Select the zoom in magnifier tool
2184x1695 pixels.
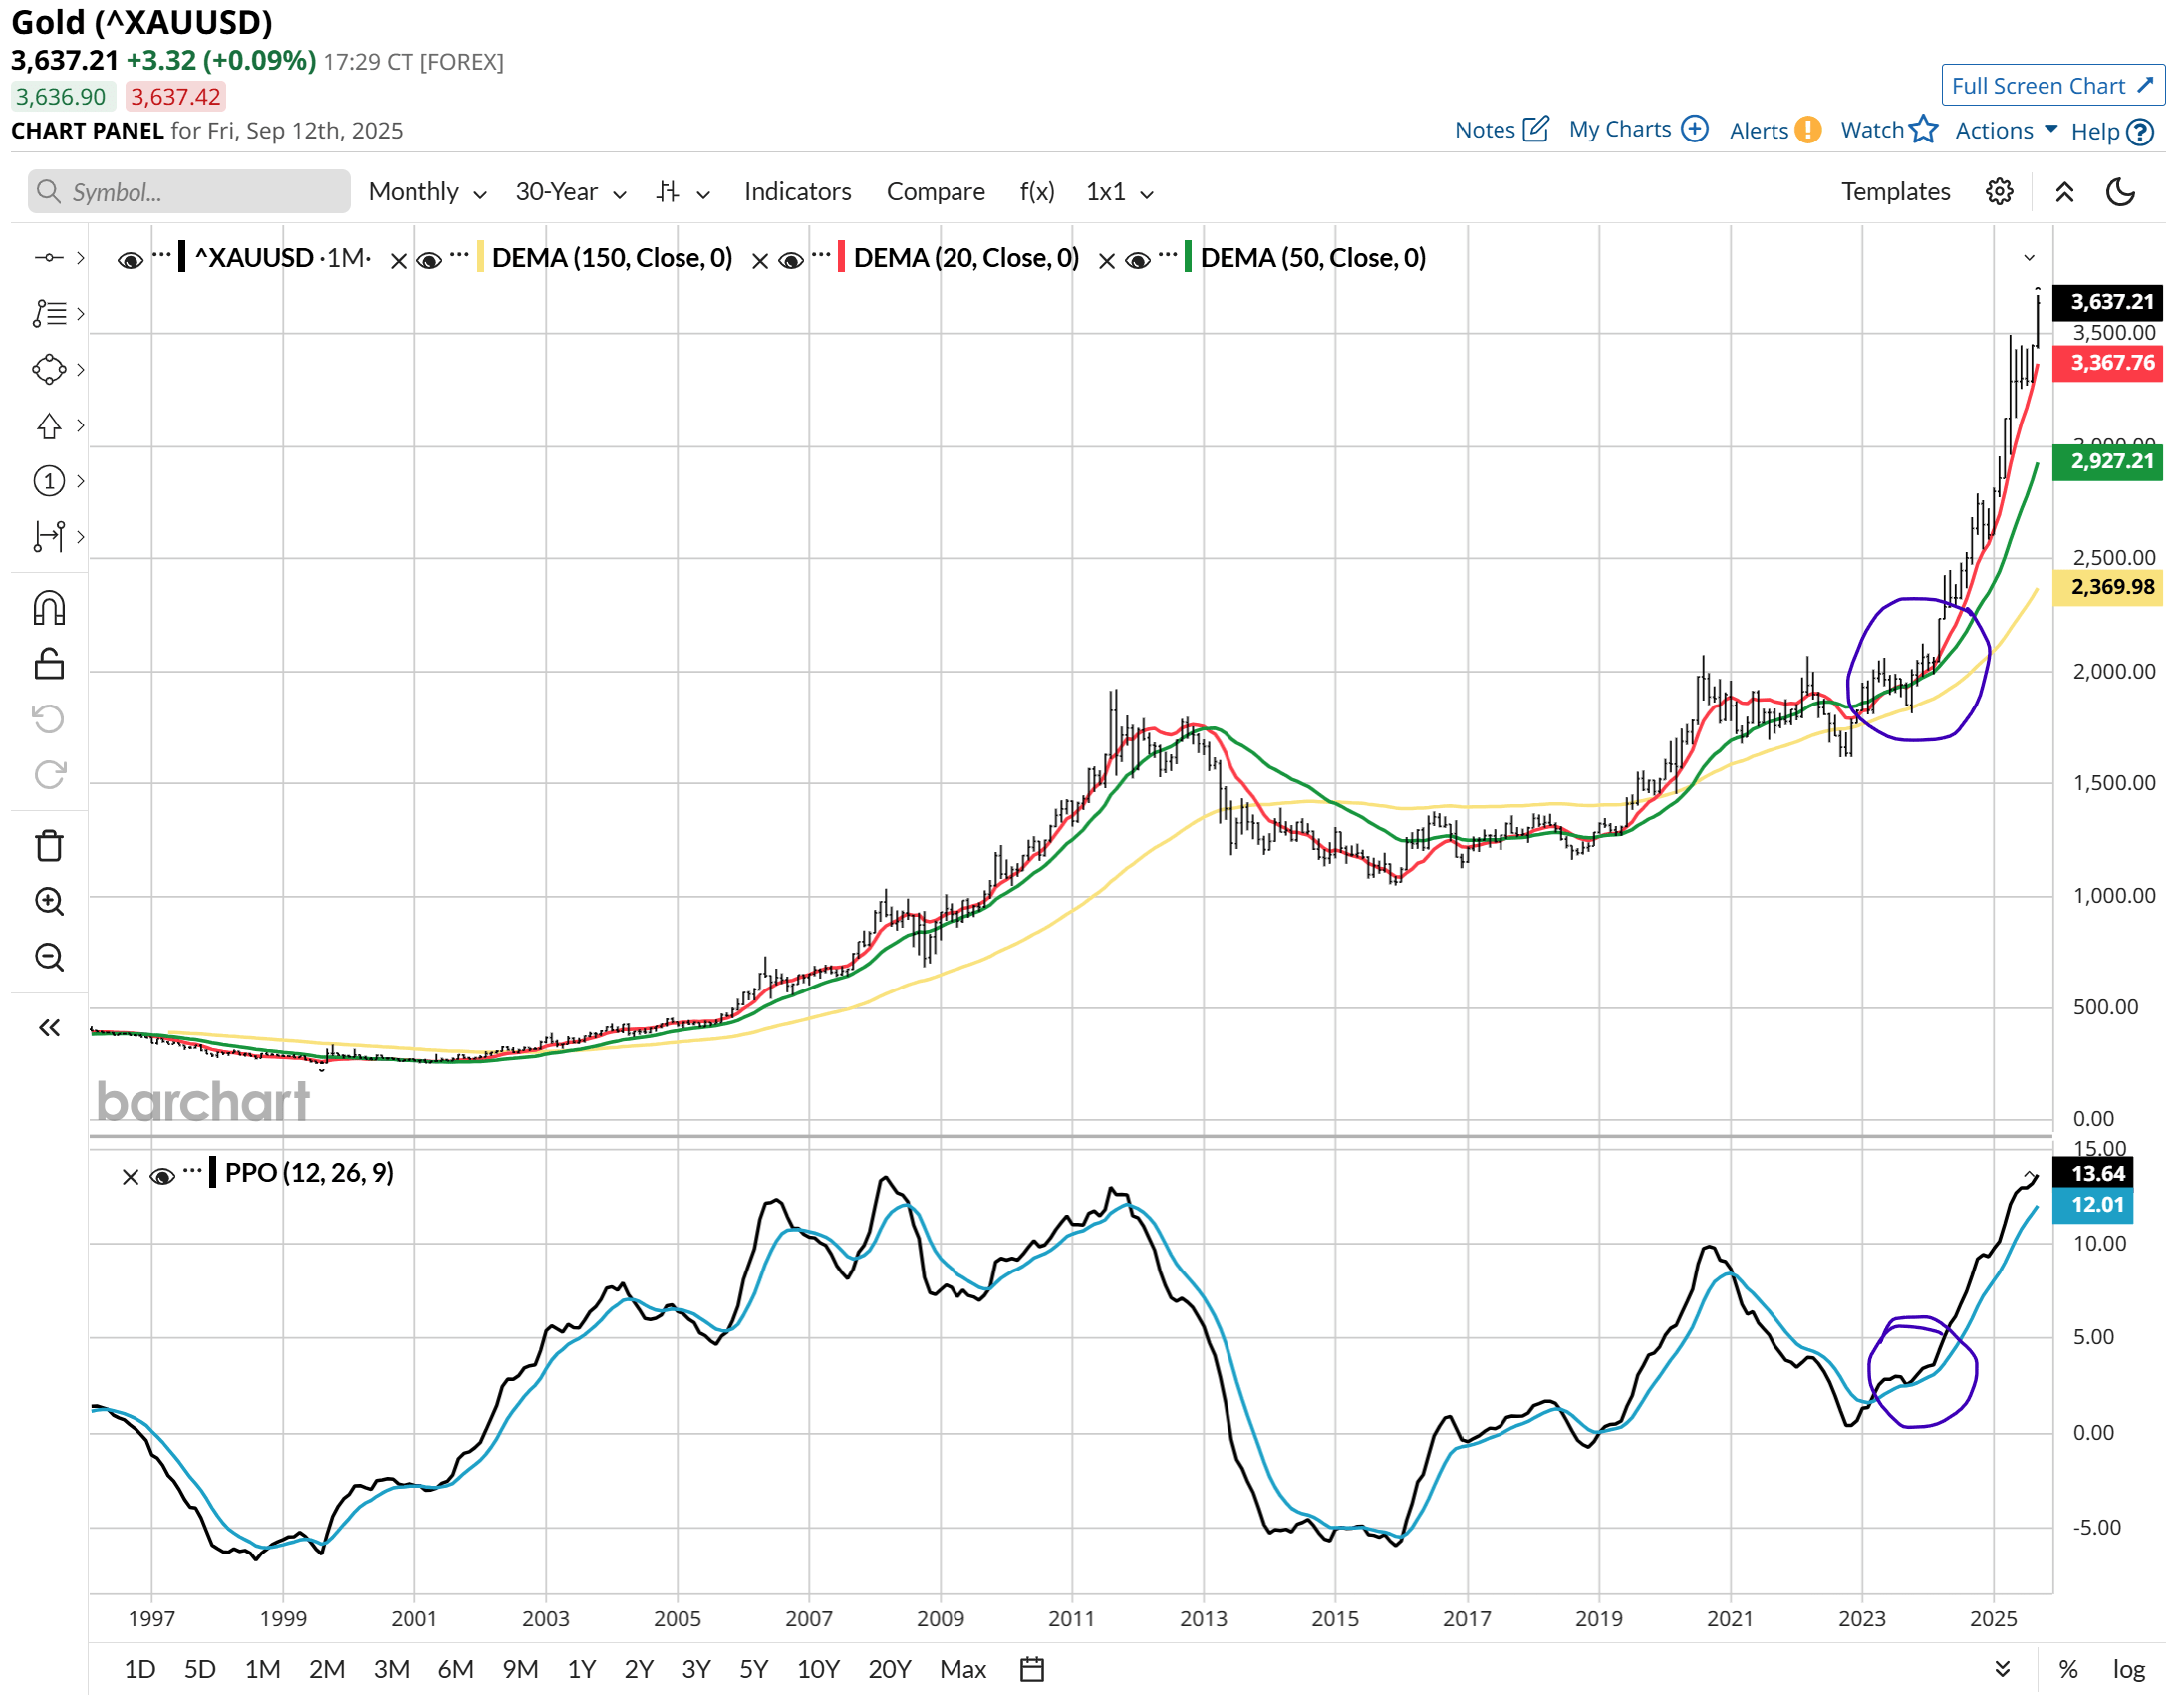click(48, 902)
